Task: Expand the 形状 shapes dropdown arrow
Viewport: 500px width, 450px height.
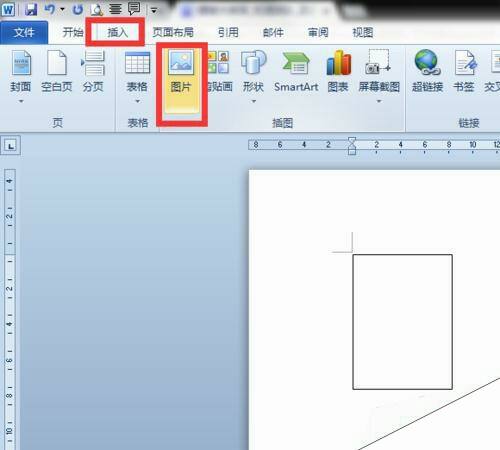Action: pos(254,101)
